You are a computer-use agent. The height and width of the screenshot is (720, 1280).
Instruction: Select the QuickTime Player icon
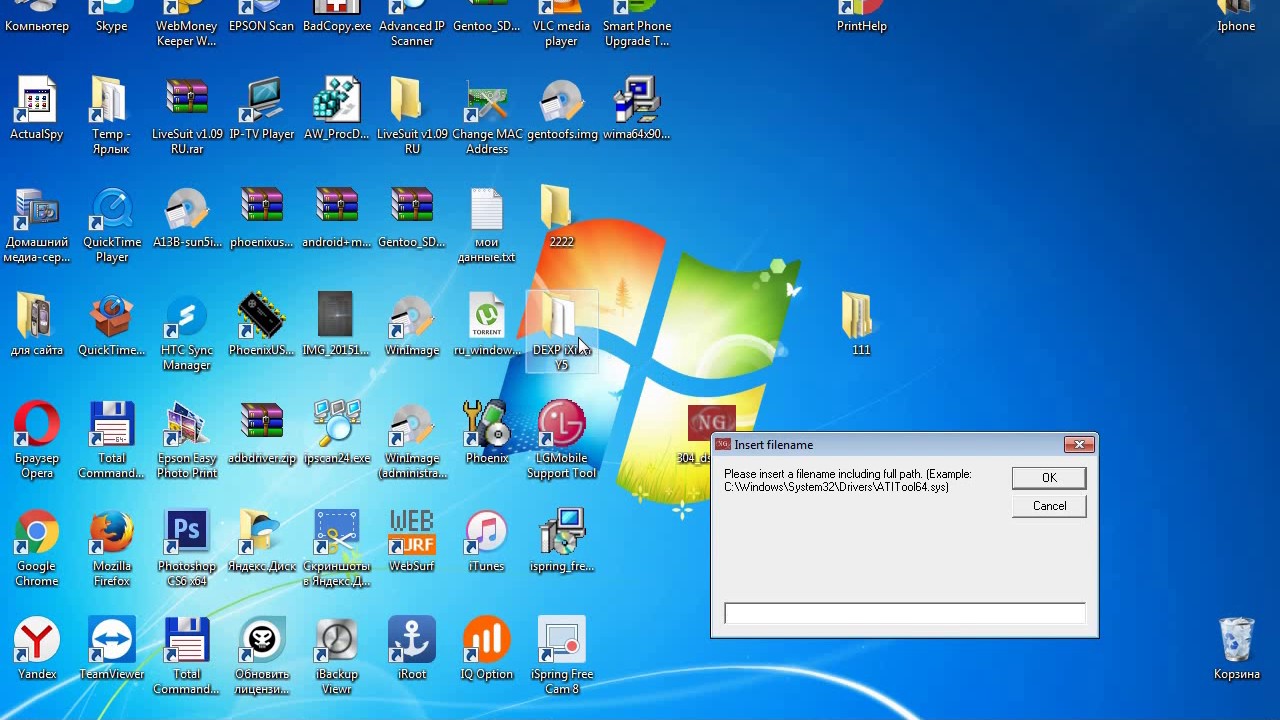(x=112, y=224)
